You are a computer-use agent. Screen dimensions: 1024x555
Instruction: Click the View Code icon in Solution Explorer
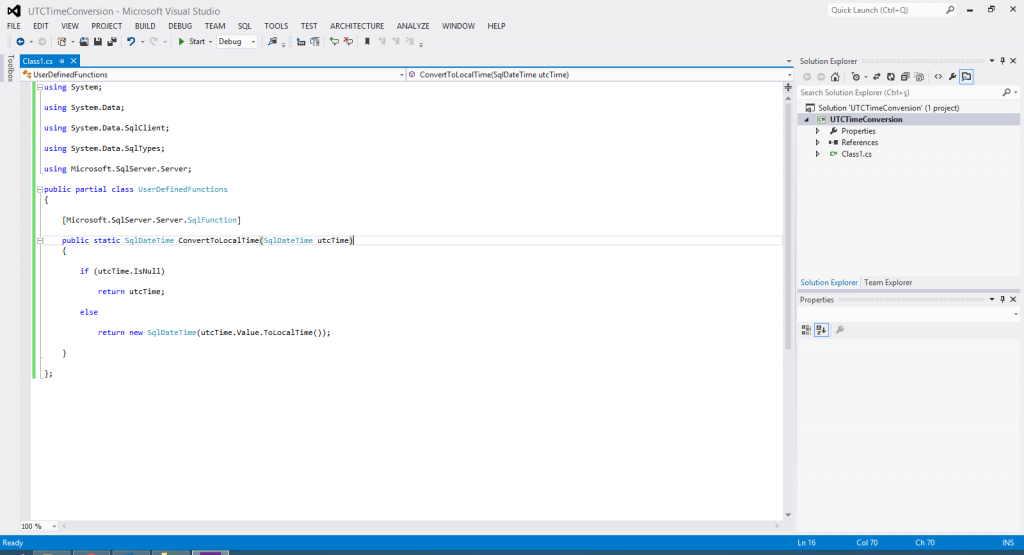[938, 77]
